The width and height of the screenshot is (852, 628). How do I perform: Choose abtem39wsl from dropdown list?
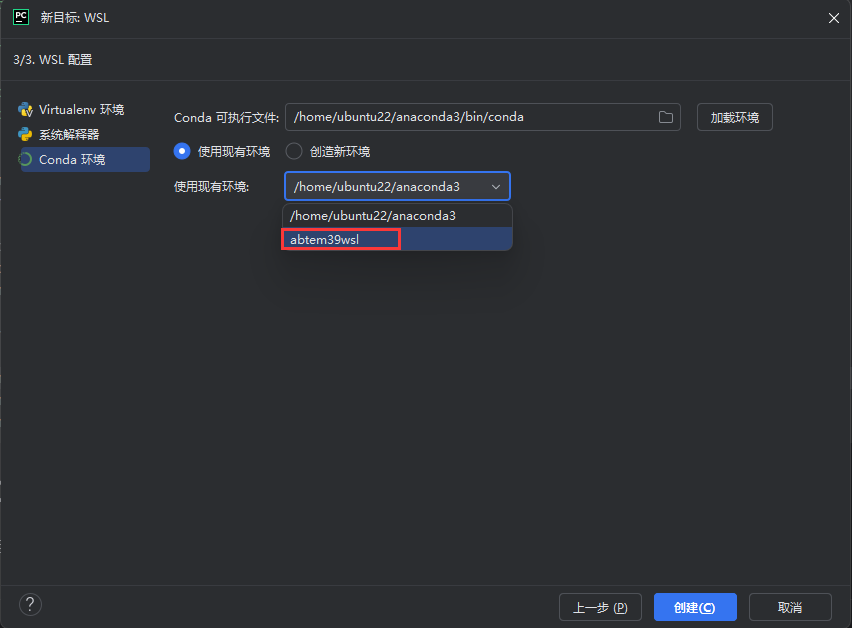click(x=397, y=239)
